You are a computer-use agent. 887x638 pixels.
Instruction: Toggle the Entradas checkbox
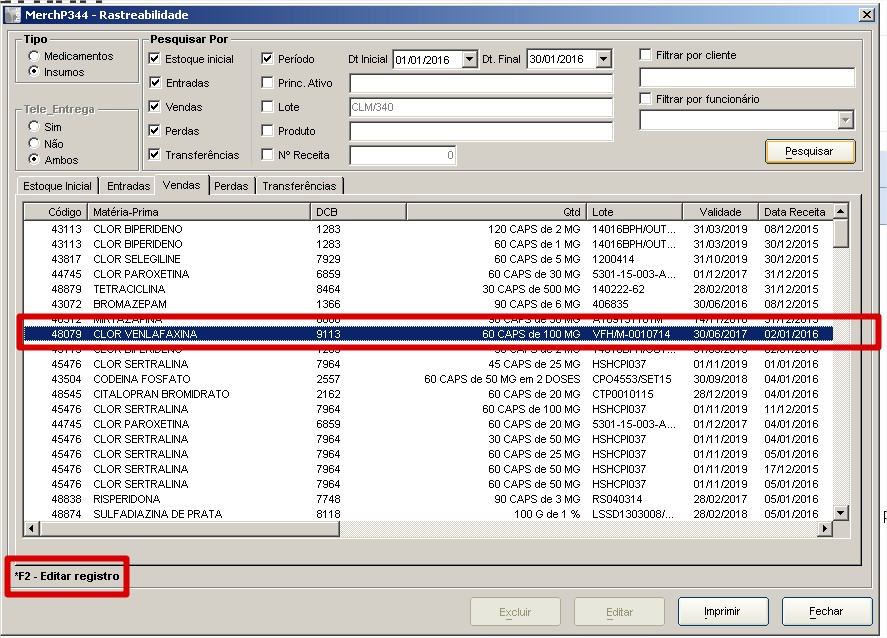(x=154, y=83)
